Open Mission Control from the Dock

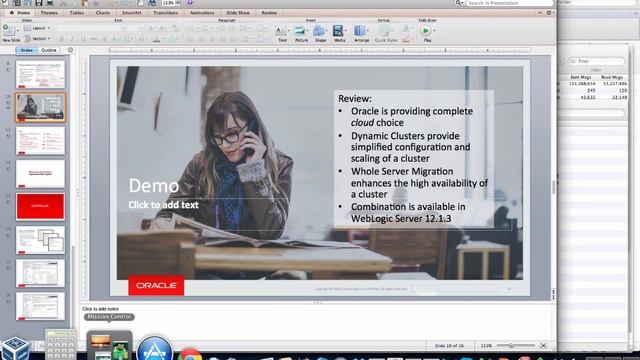click(x=109, y=346)
